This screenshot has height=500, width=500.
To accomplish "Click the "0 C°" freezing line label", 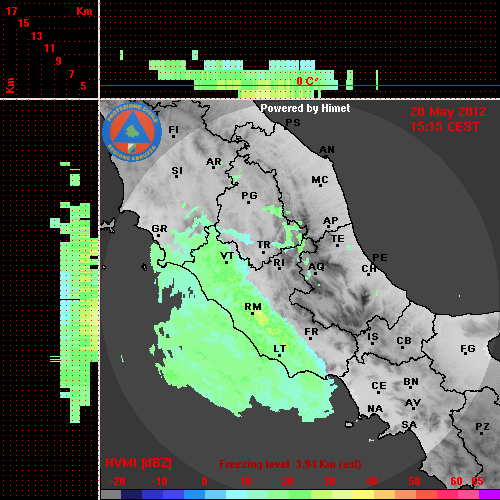I will [x=307, y=81].
